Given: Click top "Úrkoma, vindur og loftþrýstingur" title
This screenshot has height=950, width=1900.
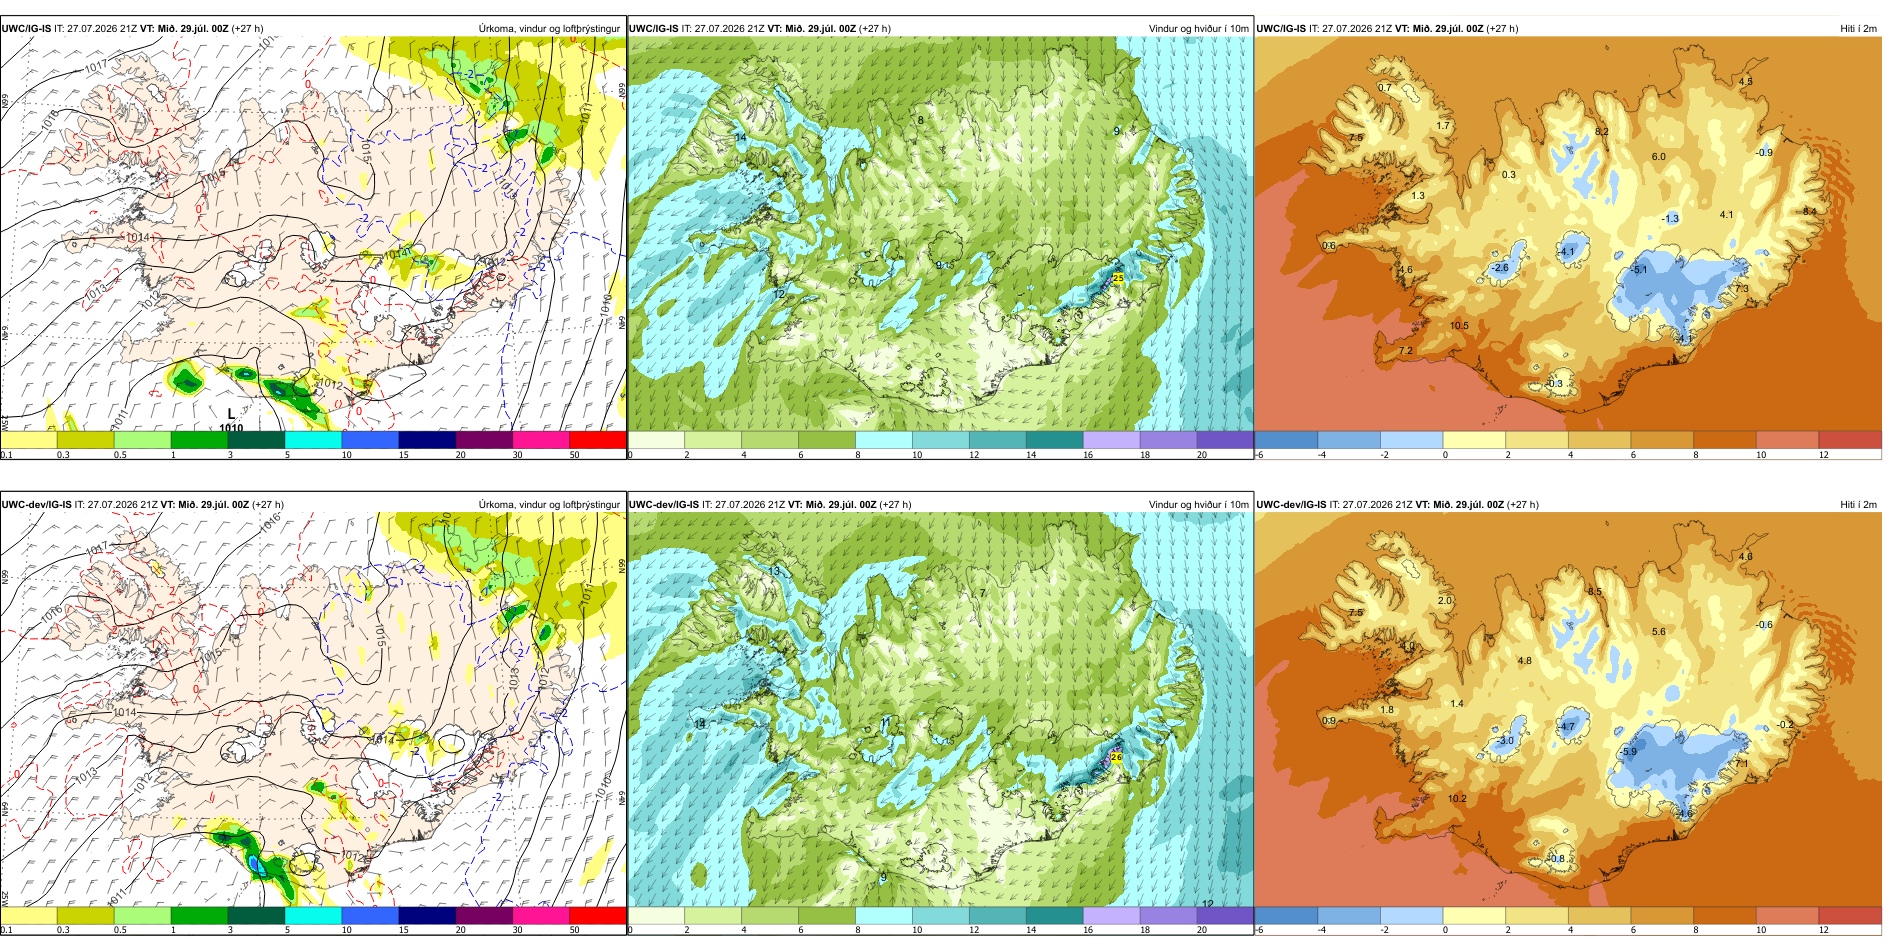Looking at the screenshot, I should coord(549,28).
